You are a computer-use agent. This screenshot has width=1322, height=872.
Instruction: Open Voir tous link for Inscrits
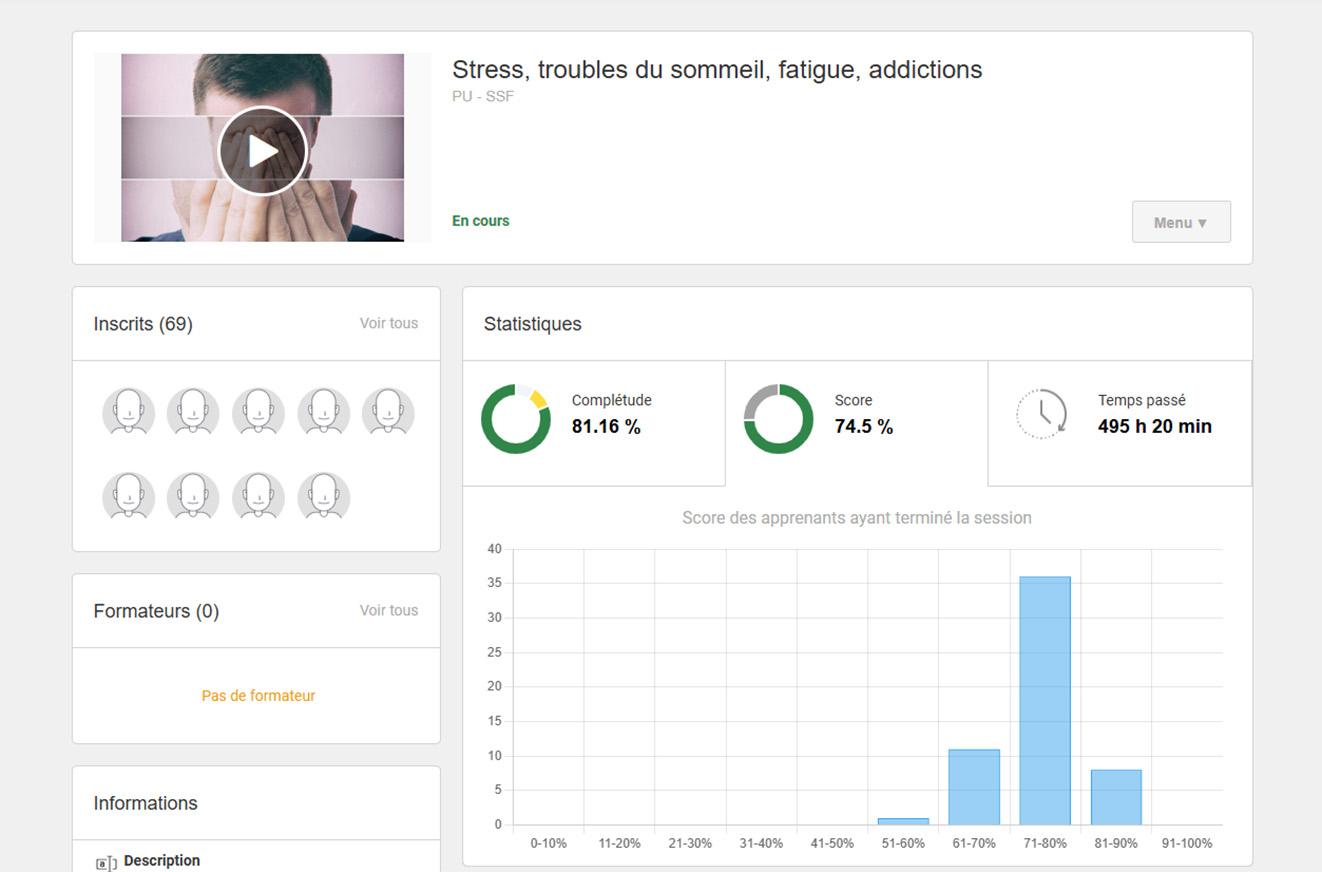click(x=389, y=323)
